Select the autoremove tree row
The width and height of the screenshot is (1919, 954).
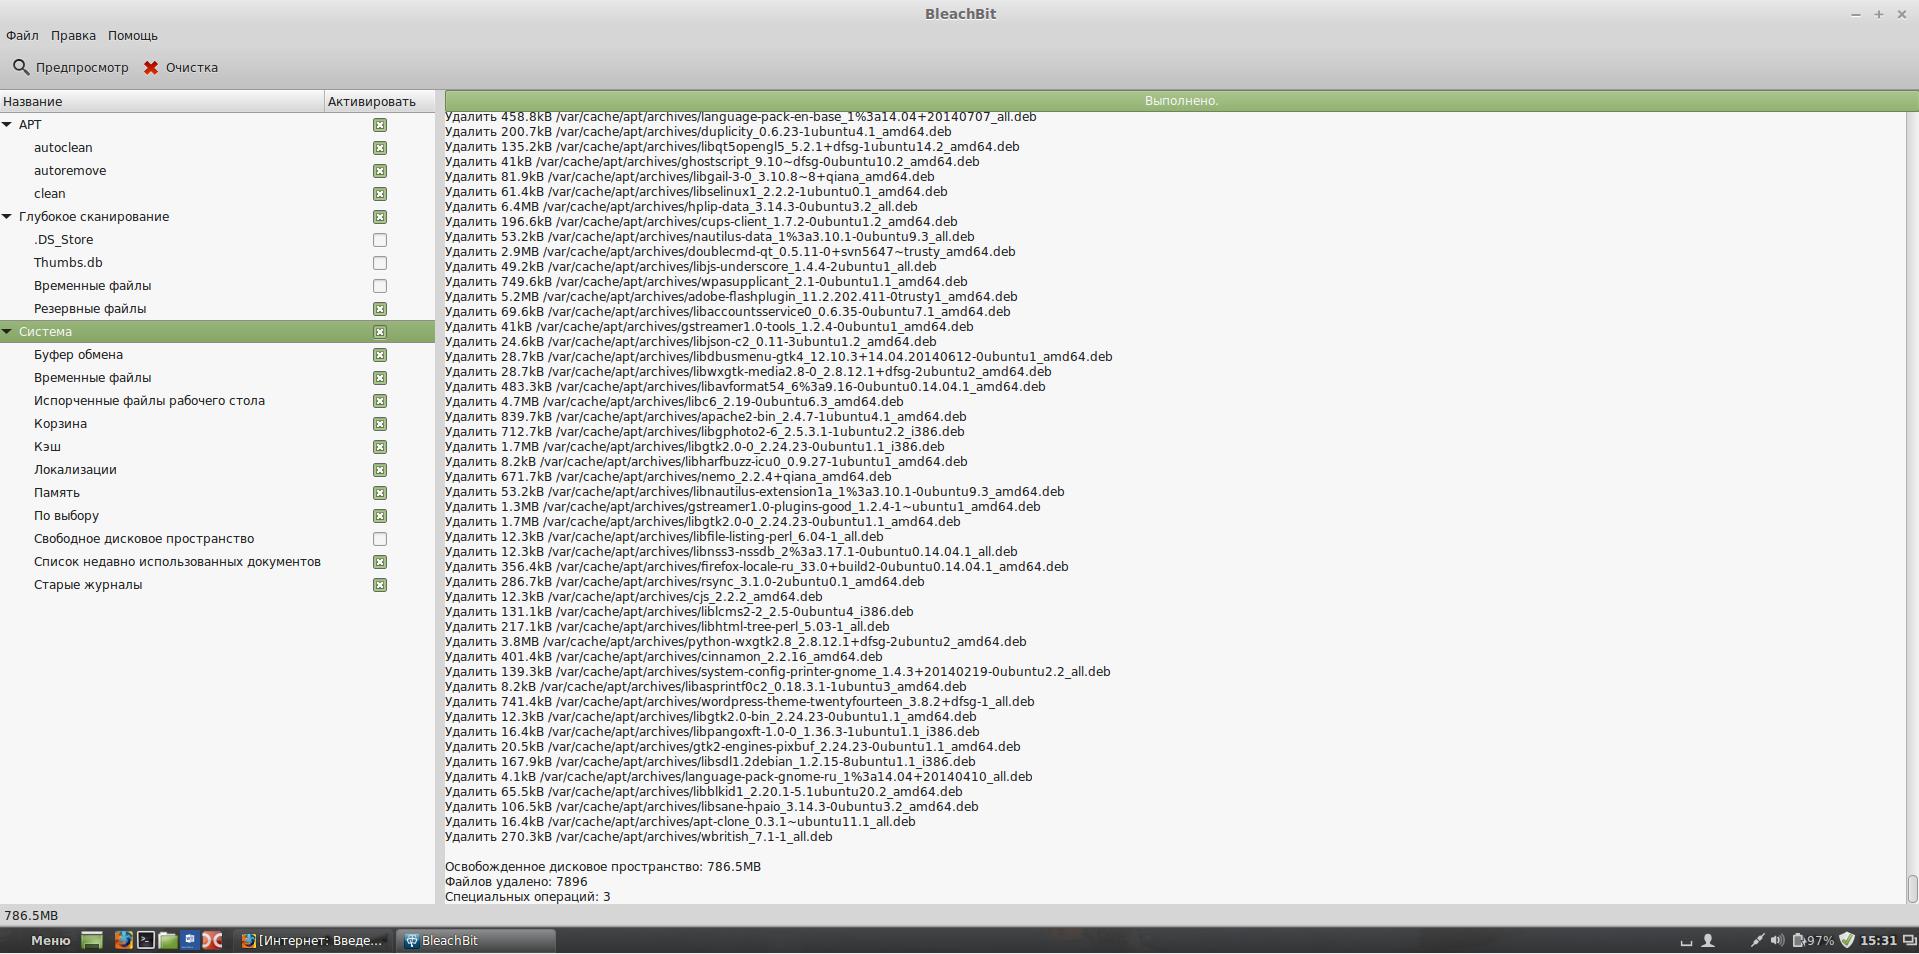pos(217,171)
